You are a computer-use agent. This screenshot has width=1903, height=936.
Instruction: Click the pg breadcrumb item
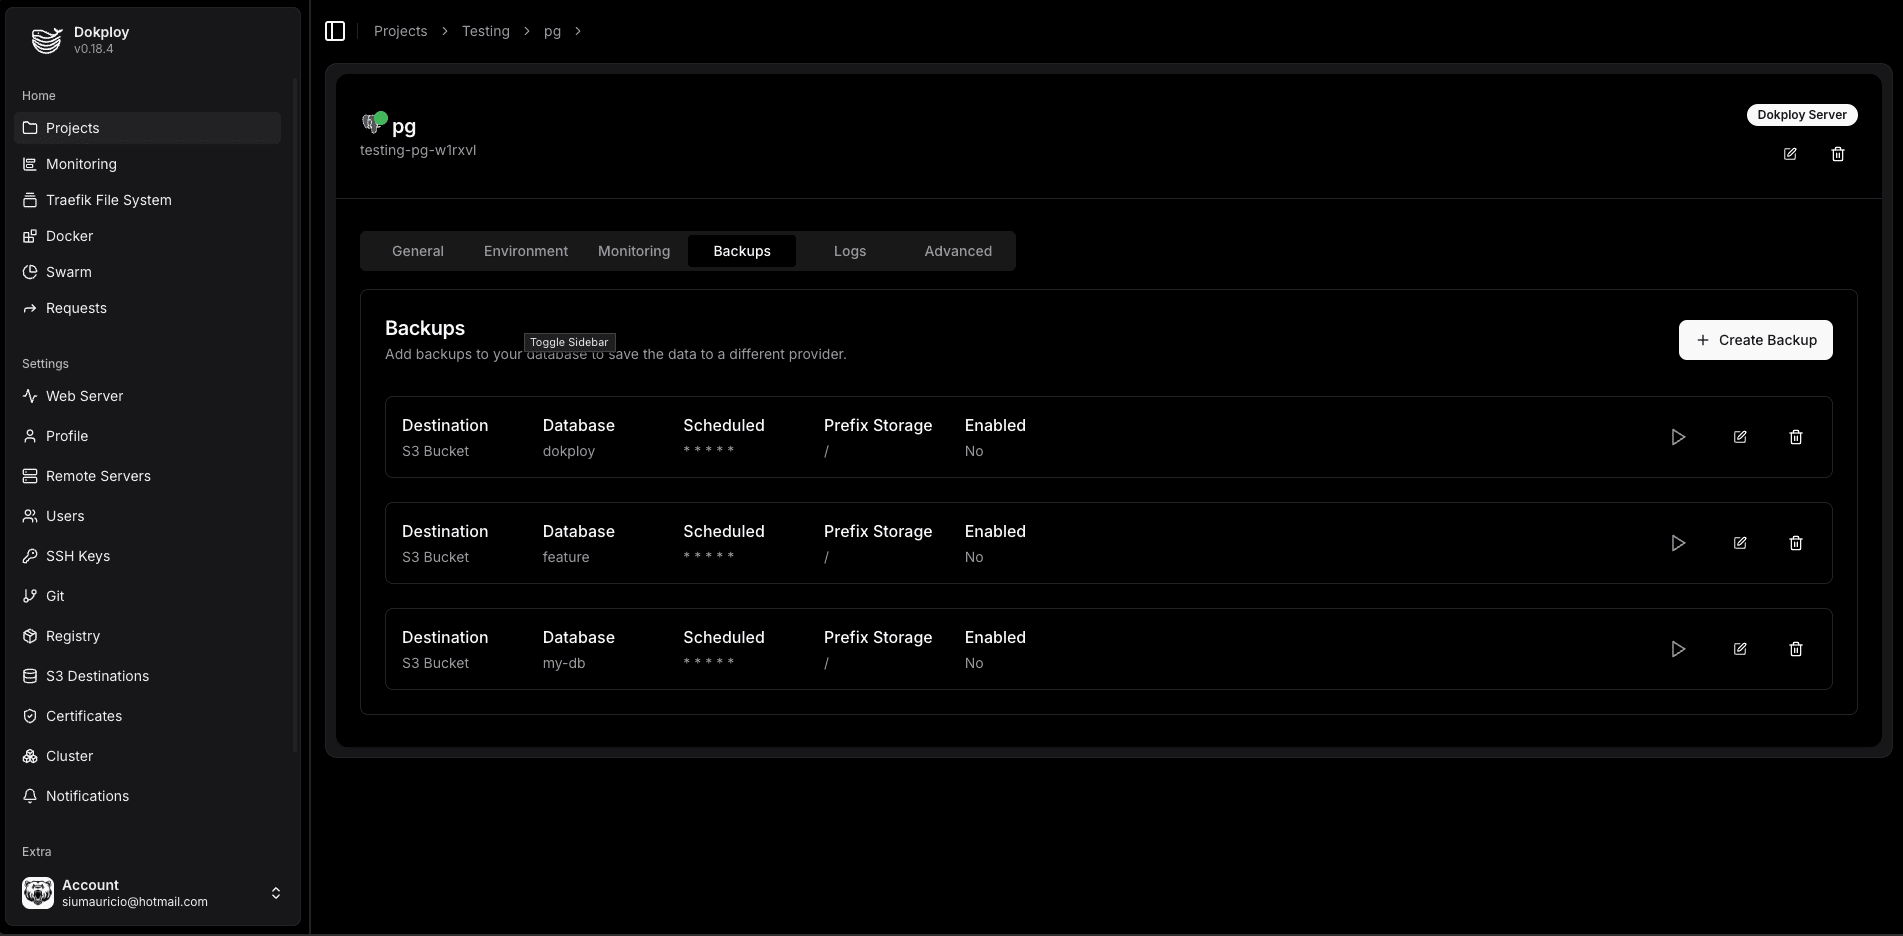coord(552,31)
